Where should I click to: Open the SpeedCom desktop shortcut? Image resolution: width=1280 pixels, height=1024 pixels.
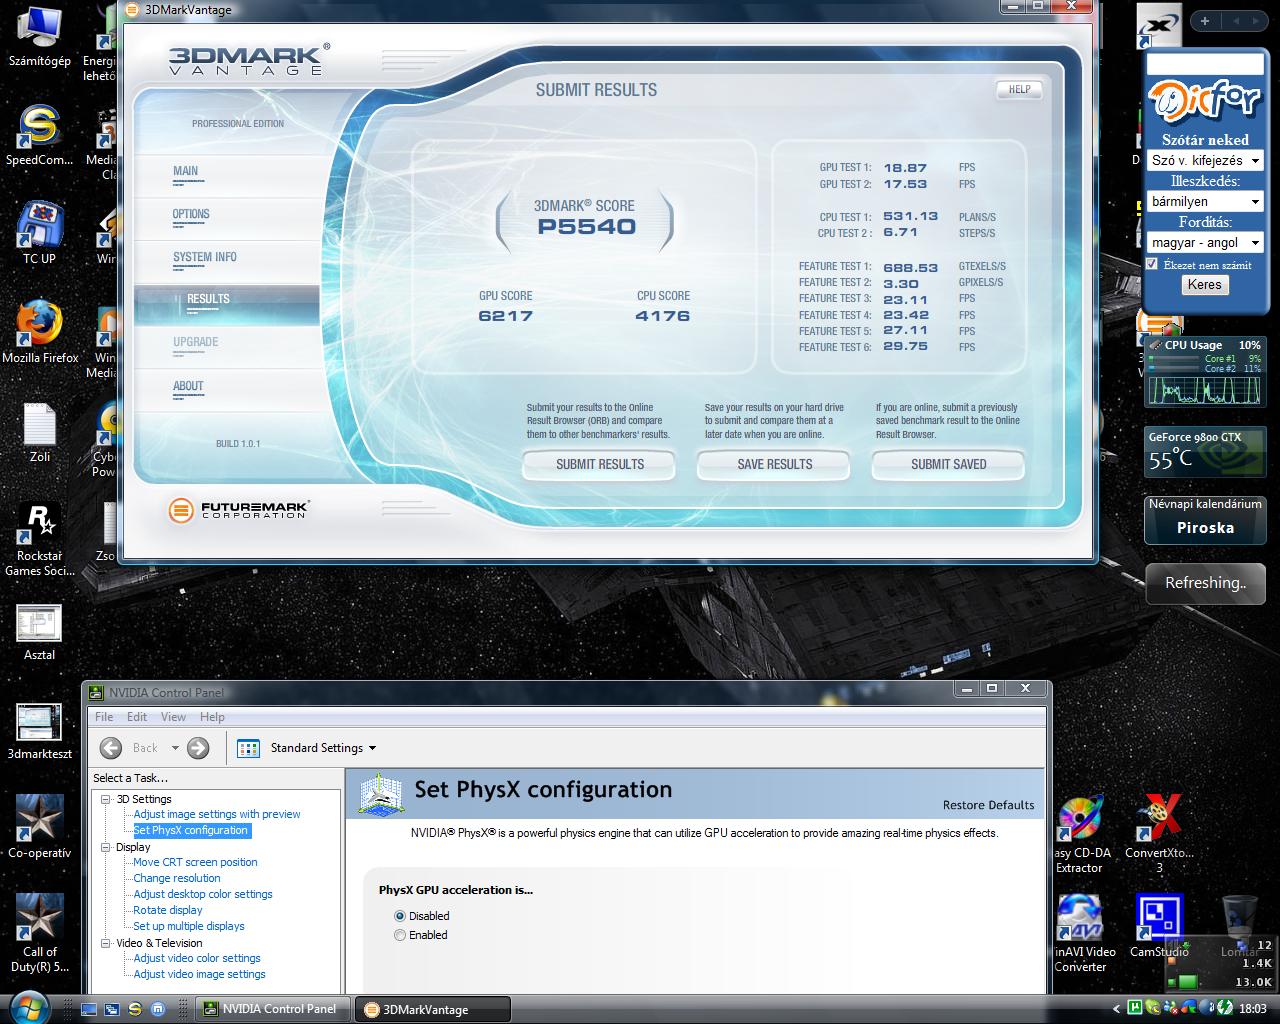[x=39, y=135]
